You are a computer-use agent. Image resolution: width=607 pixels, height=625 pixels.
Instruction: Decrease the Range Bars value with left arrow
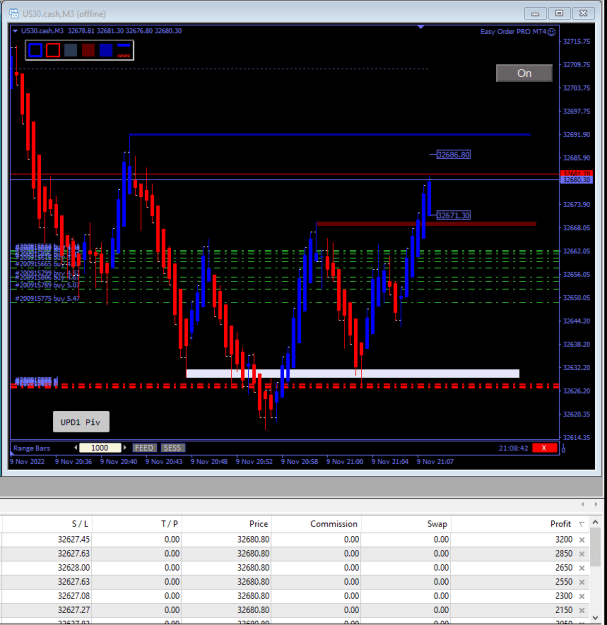tap(76, 448)
